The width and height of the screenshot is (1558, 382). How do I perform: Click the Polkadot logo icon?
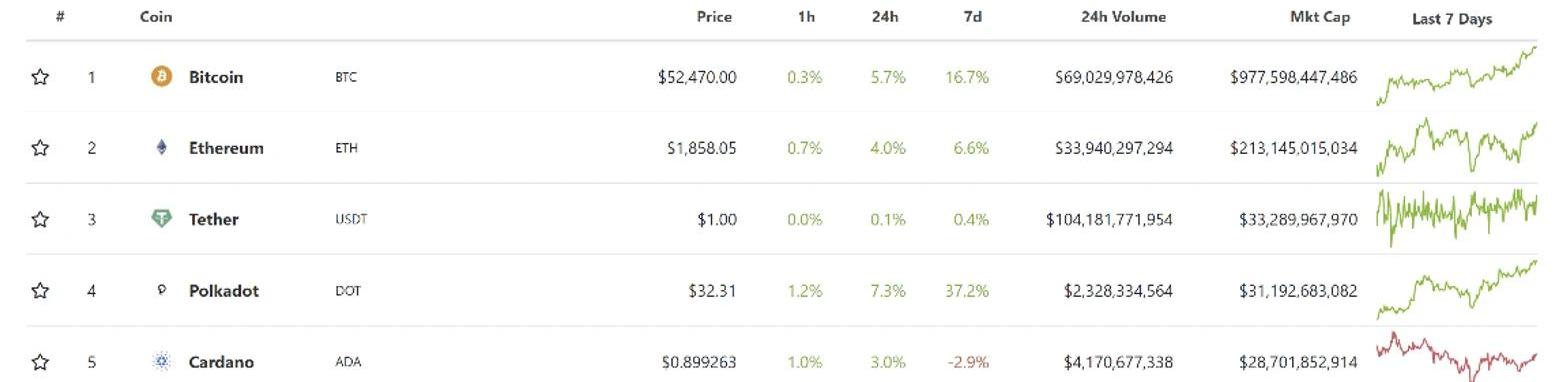pos(161,290)
